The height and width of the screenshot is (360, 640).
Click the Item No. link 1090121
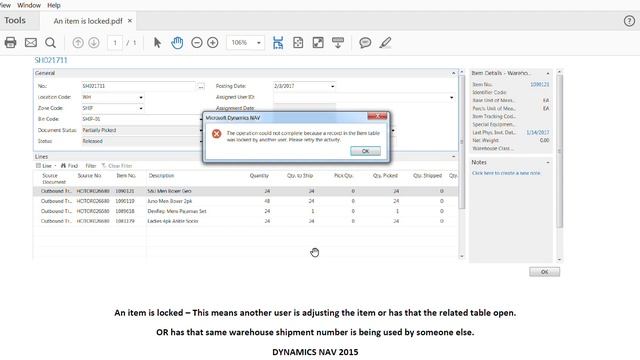(539, 84)
